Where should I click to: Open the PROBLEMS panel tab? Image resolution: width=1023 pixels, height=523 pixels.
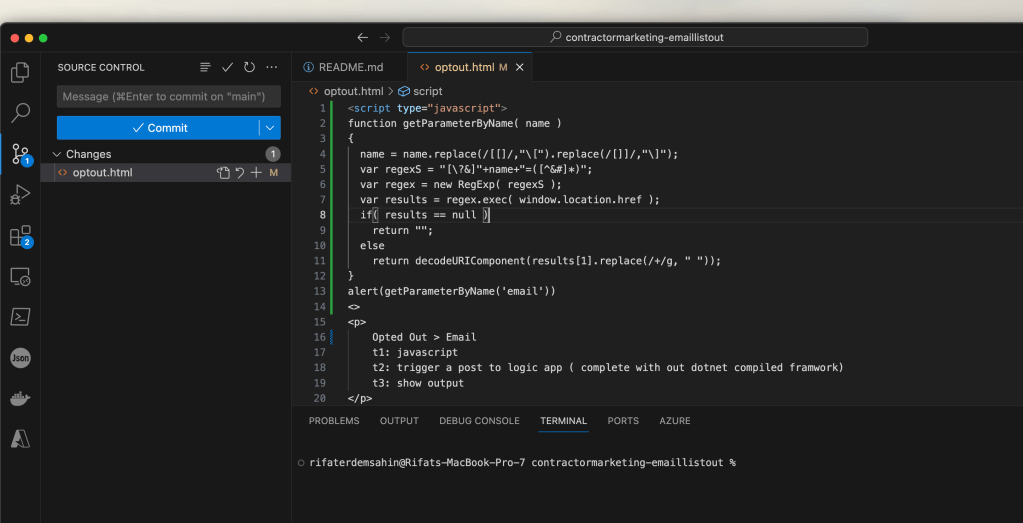tap(334, 421)
